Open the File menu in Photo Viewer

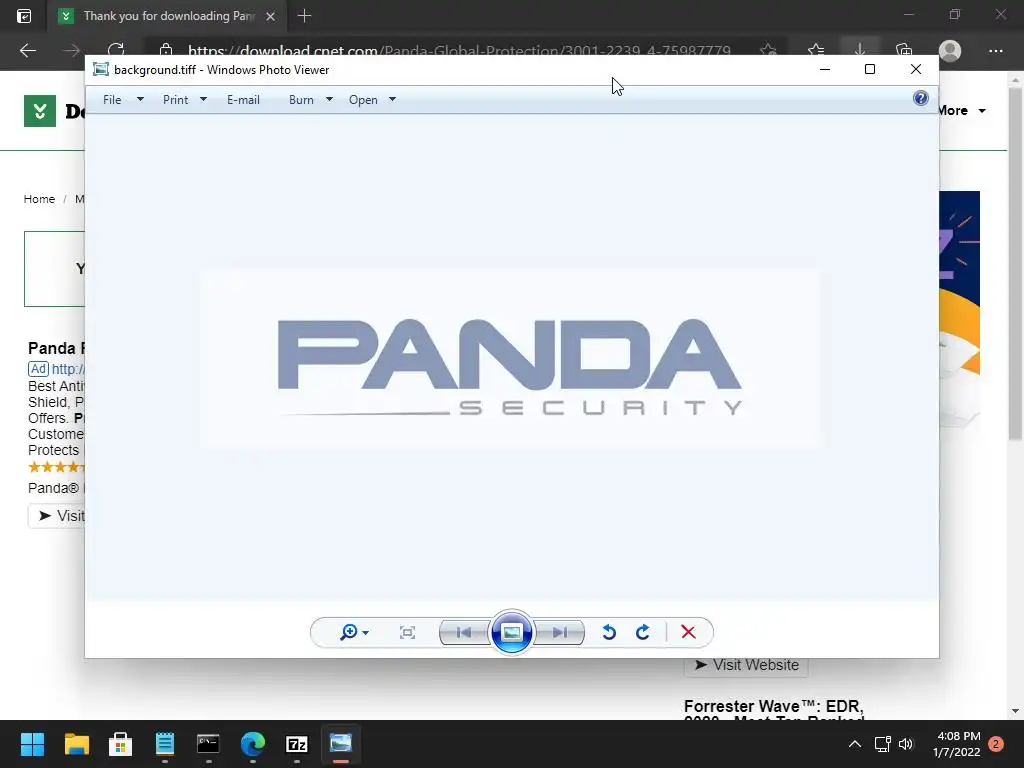tap(112, 100)
